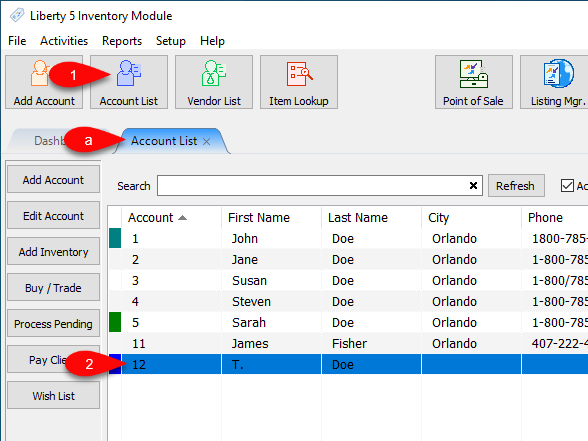Close the Account List tab
588x441 pixels.
(206, 141)
